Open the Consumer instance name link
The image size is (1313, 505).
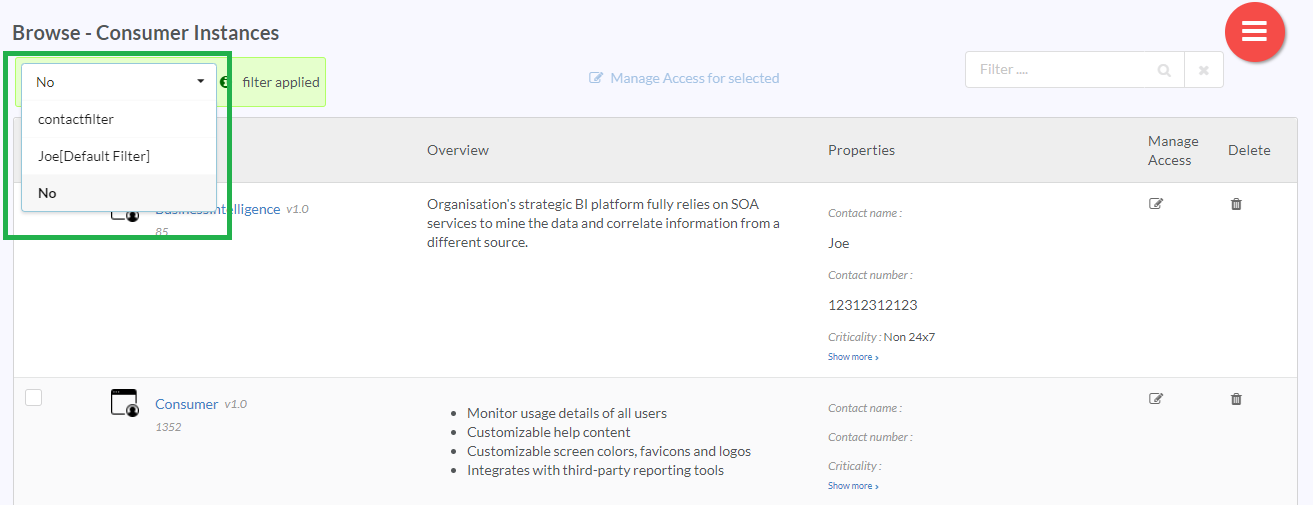[186, 404]
